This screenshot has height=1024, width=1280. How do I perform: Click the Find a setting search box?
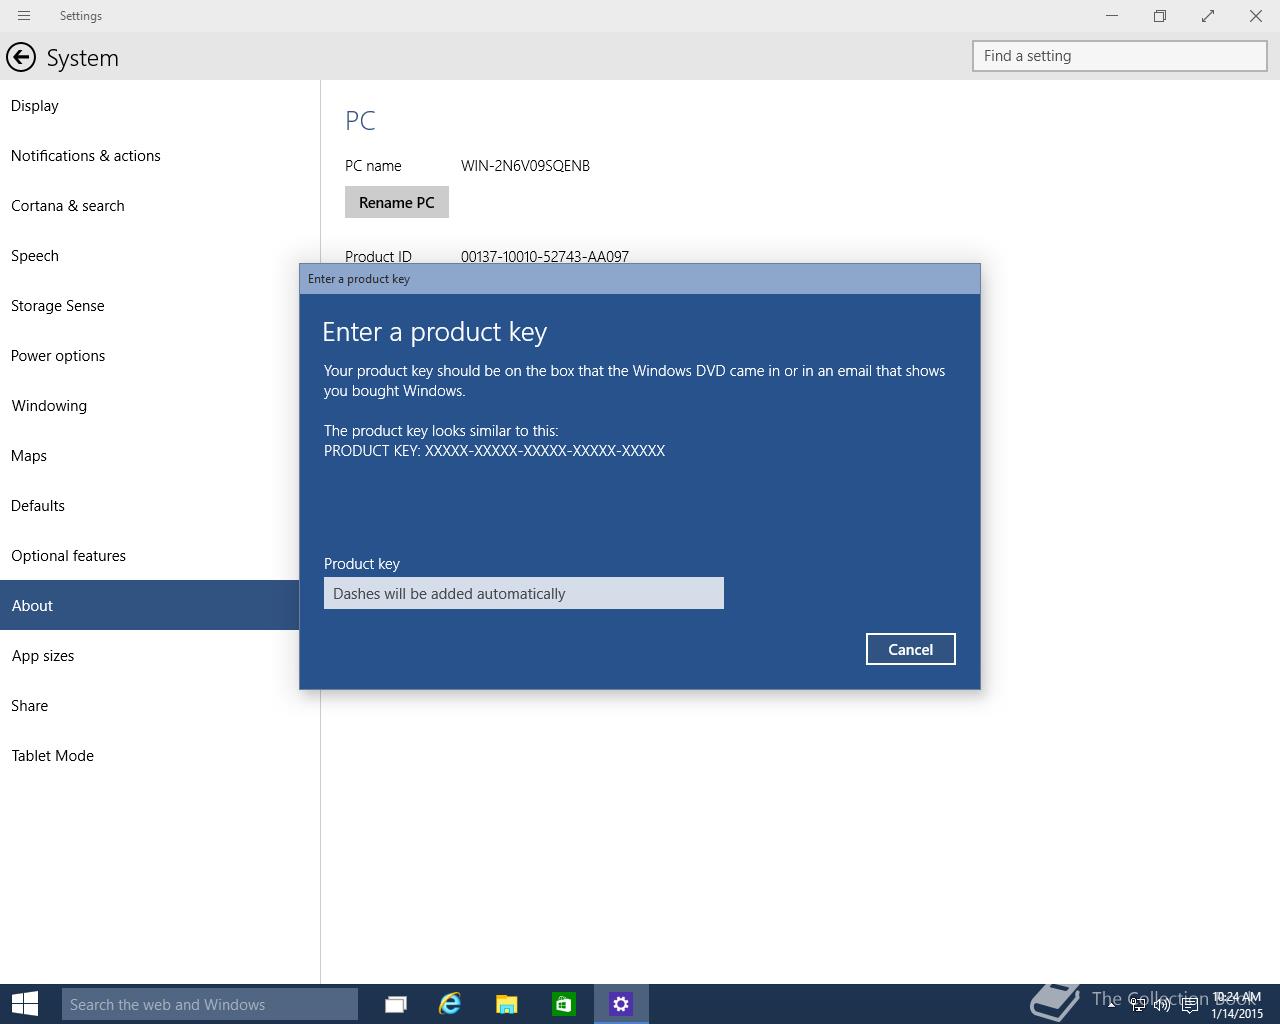pos(1120,56)
